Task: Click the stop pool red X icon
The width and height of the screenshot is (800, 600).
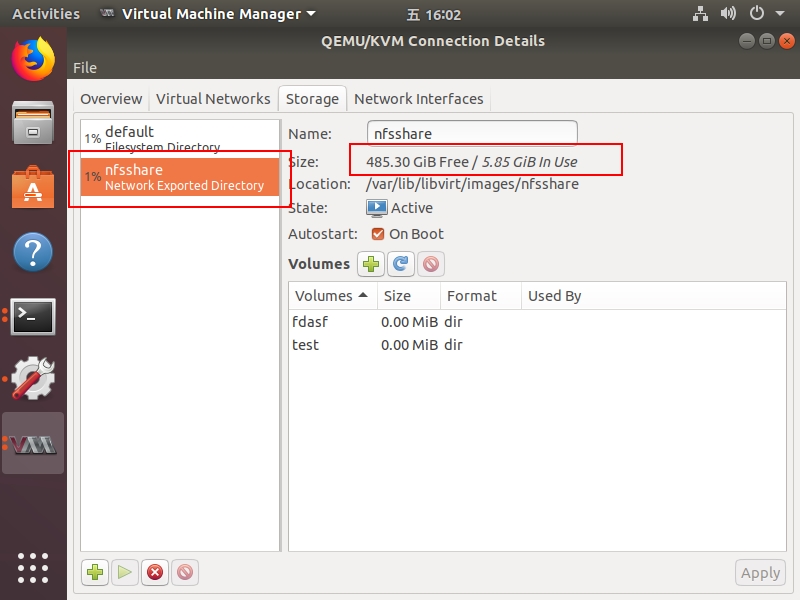Action: coord(155,573)
